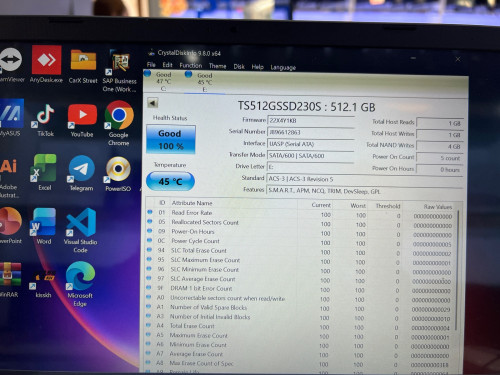The width and height of the screenshot is (500, 375).
Task: Launch SAP Business One shortcut
Action: click(119, 71)
